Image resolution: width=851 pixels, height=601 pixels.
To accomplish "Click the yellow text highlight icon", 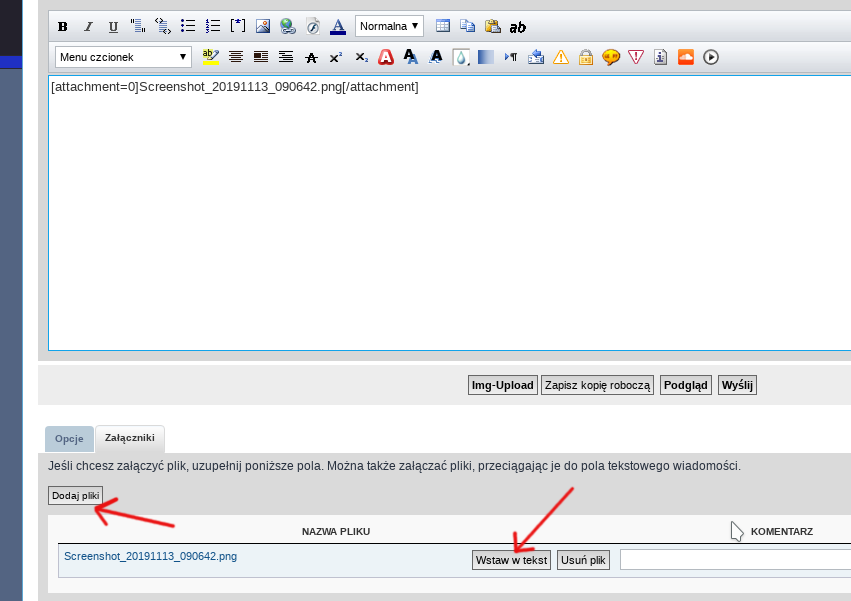I will point(211,57).
